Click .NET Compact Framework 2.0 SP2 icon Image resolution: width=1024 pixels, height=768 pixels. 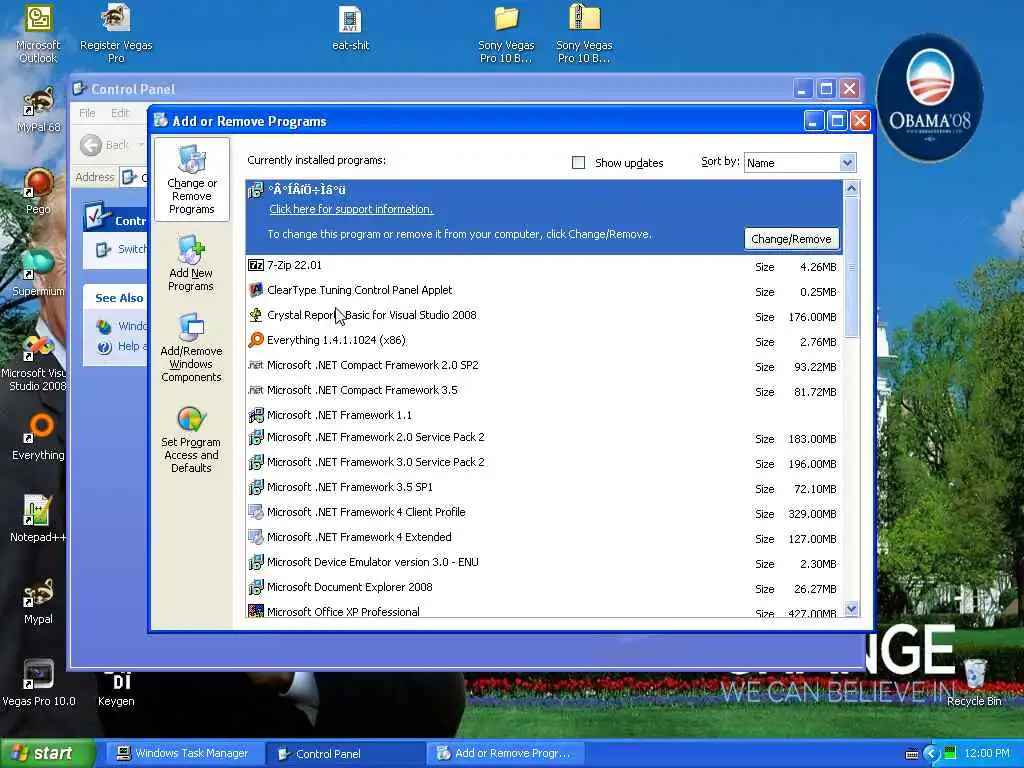point(256,364)
